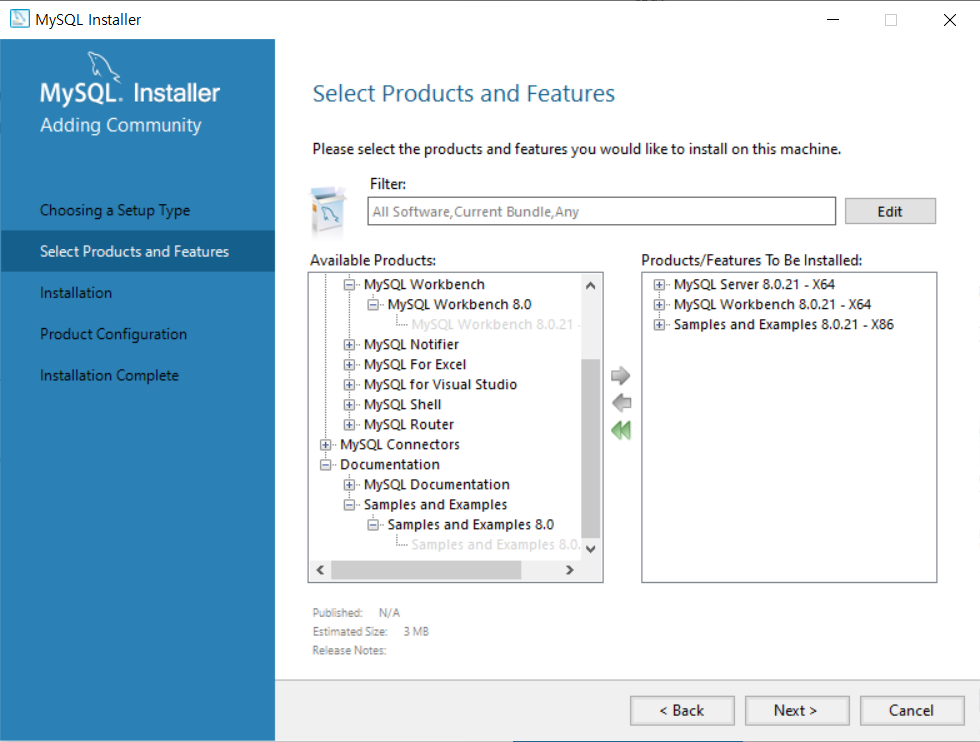The height and width of the screenshot is (742, 980).
Task: Select MySQL for Visual Studio item
Action: [441, 384]
